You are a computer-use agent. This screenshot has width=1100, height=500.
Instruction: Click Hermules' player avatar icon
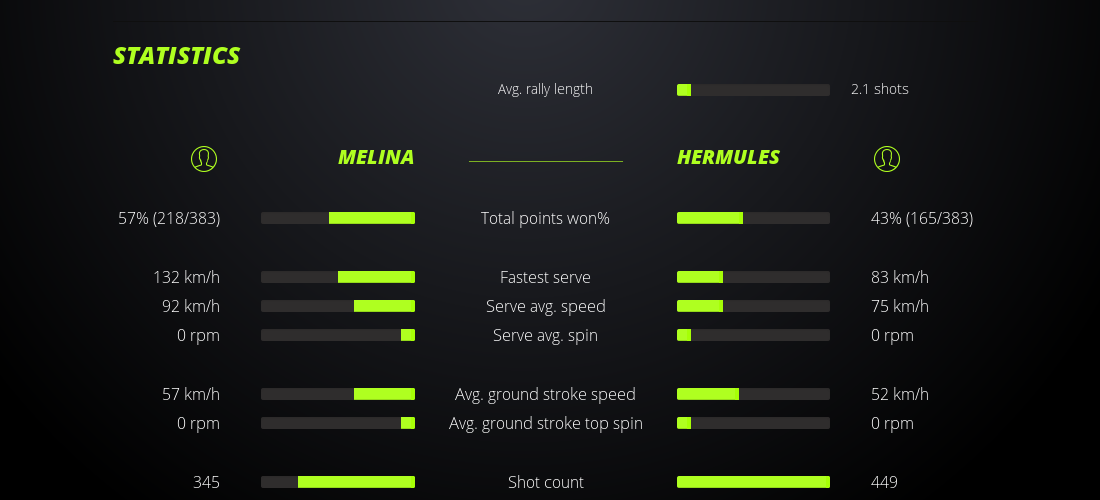click(x=886, y=159)
